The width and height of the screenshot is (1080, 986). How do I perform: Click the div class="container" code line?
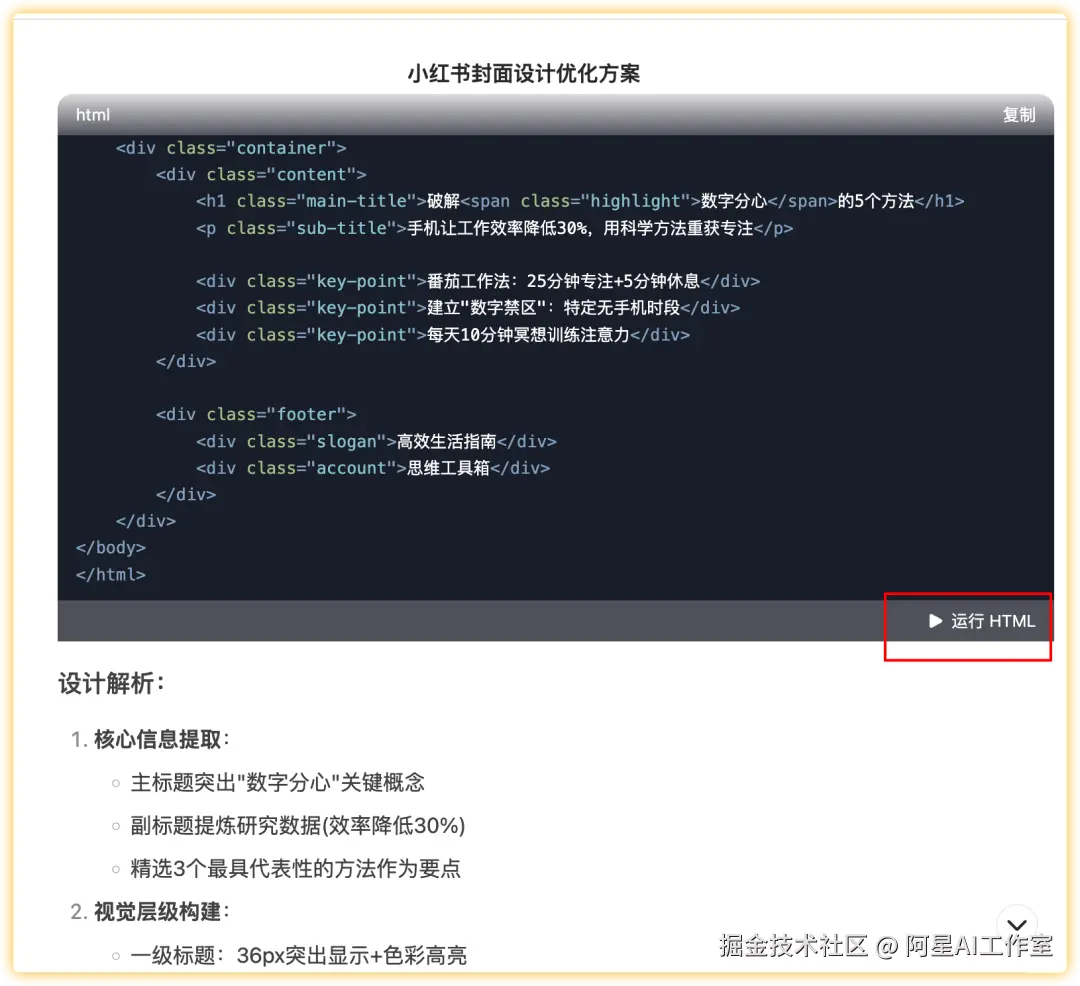231,148
